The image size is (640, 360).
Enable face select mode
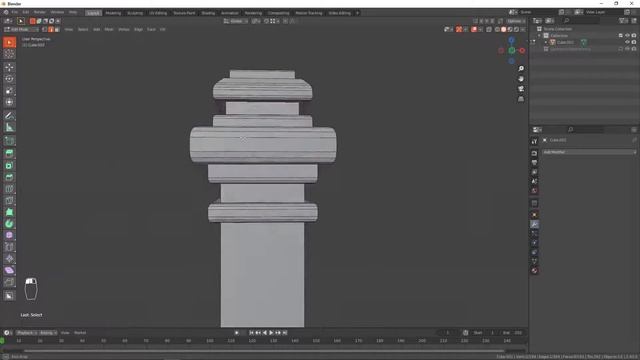(57, 29)
